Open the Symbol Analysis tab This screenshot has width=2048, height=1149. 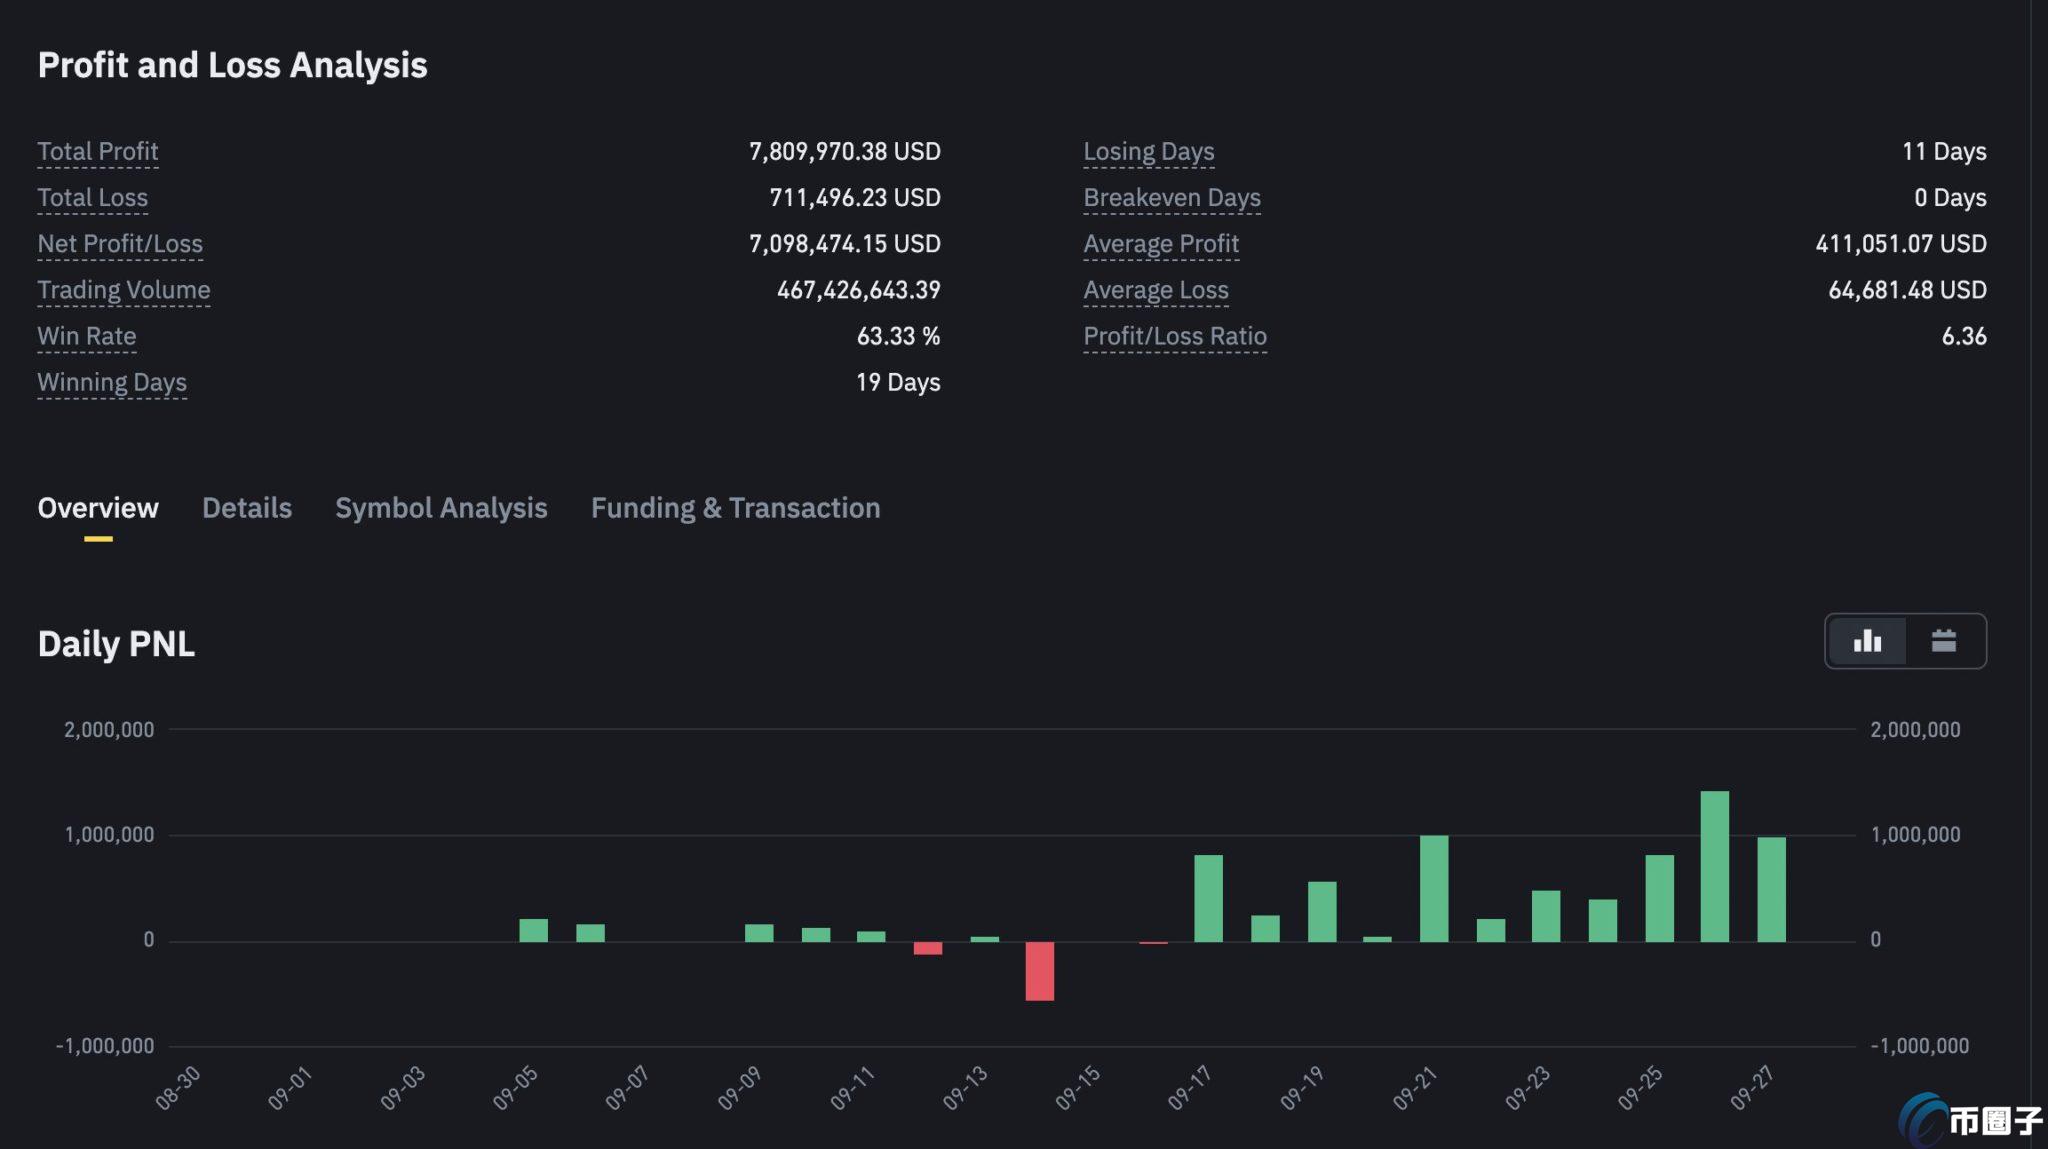pyautogui.click(x=441, y=508)
